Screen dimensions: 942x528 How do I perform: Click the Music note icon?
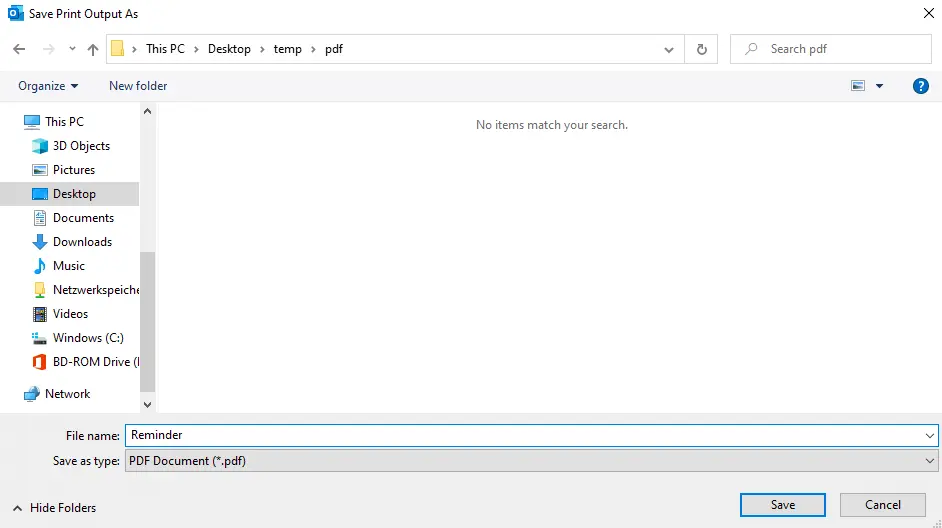tap(40, 266)
